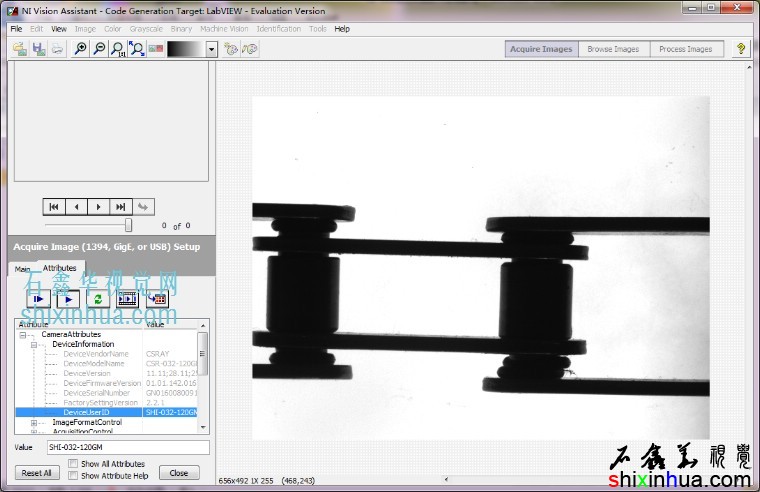
Task: Click the Sequence Acquisition filmstrip icon
Action: point(127,300)
